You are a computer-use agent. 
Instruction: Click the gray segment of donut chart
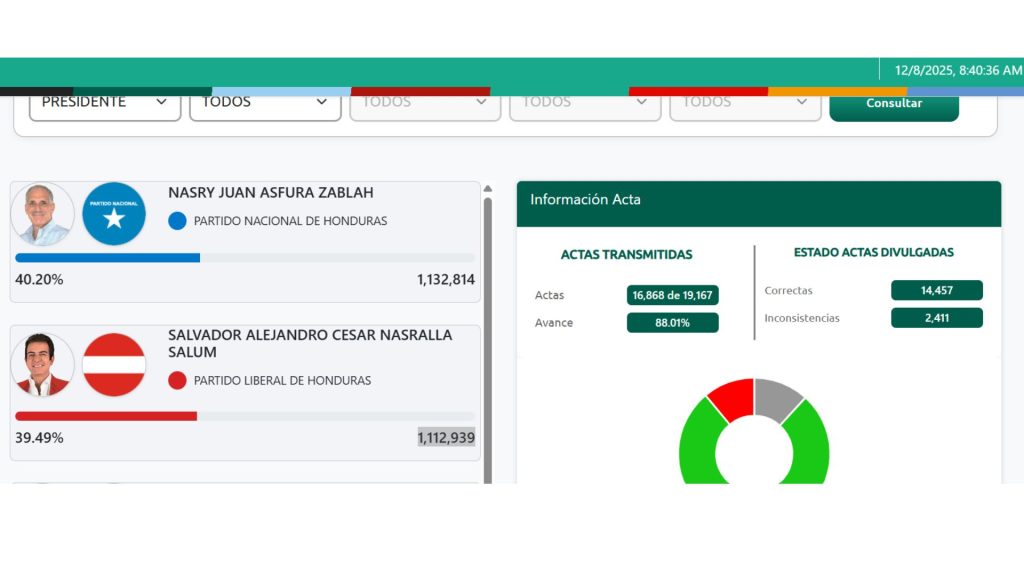[776, 398]
